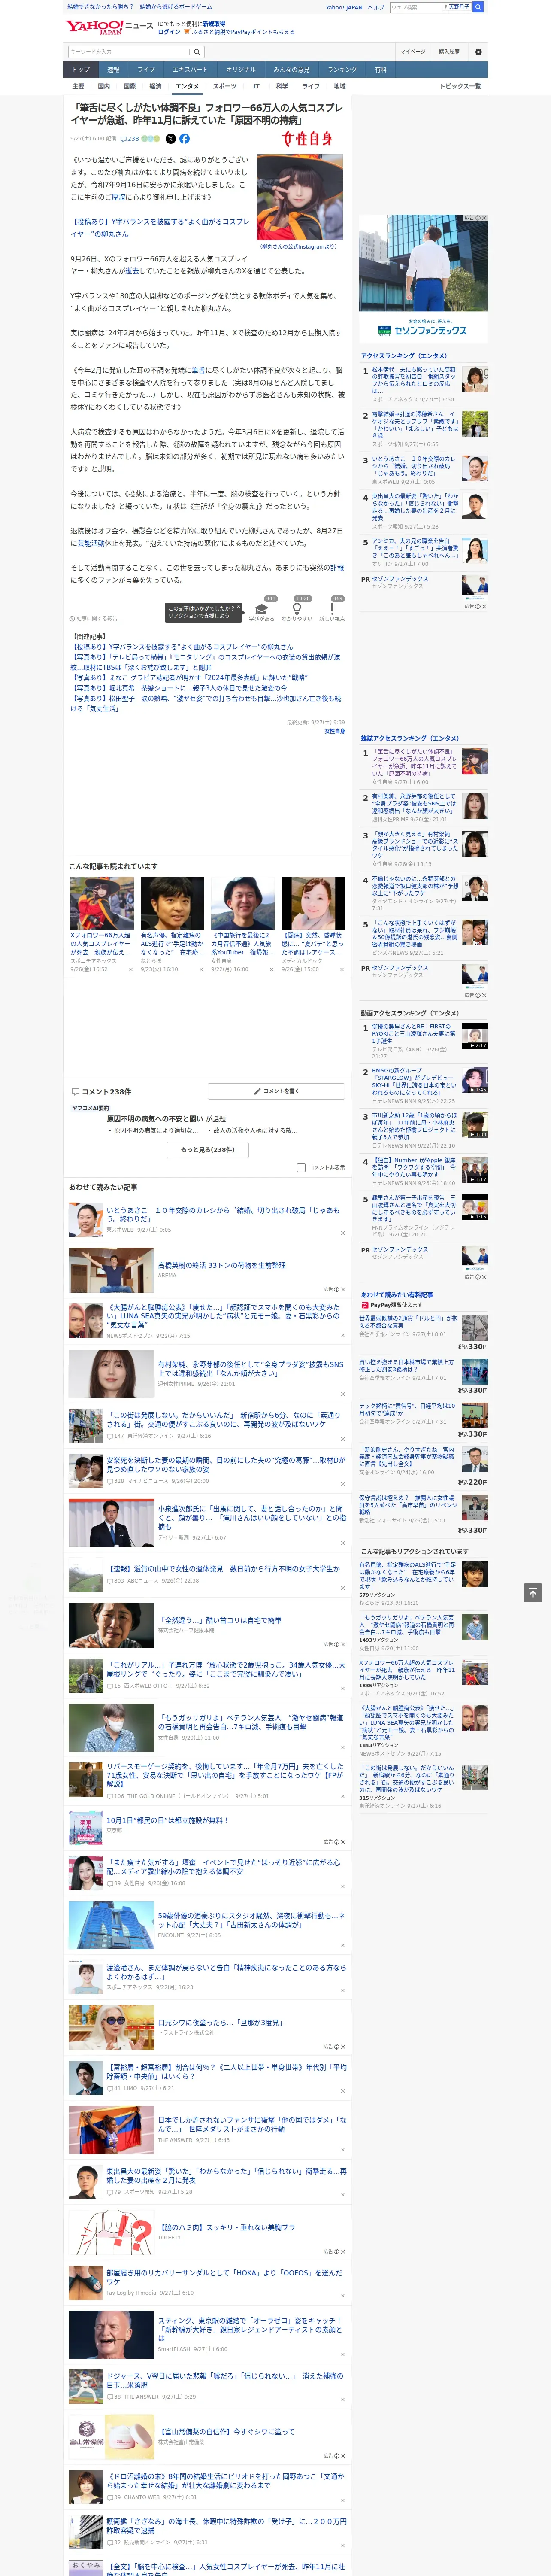
Task: React with 新しい視点 exclamation icon
Action: (x=332, y=609)
